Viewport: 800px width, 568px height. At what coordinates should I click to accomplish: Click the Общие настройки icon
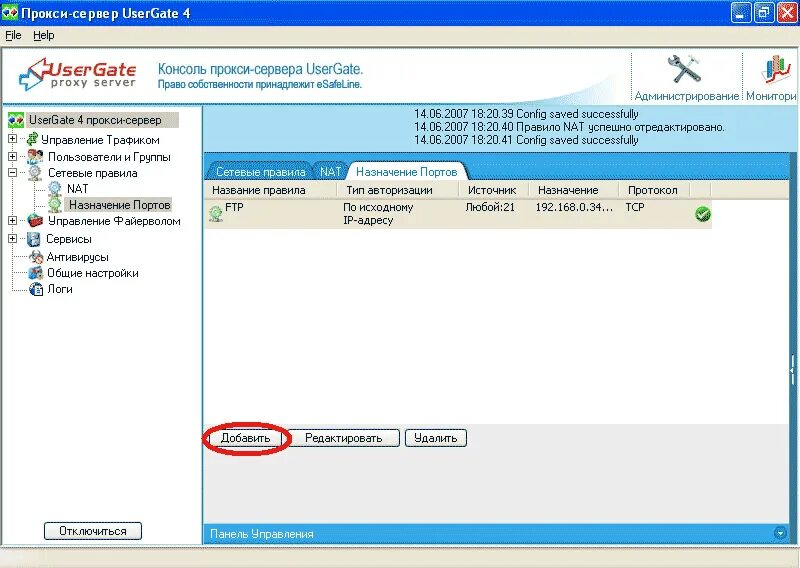pyautogui.click(x=35, y=273)
